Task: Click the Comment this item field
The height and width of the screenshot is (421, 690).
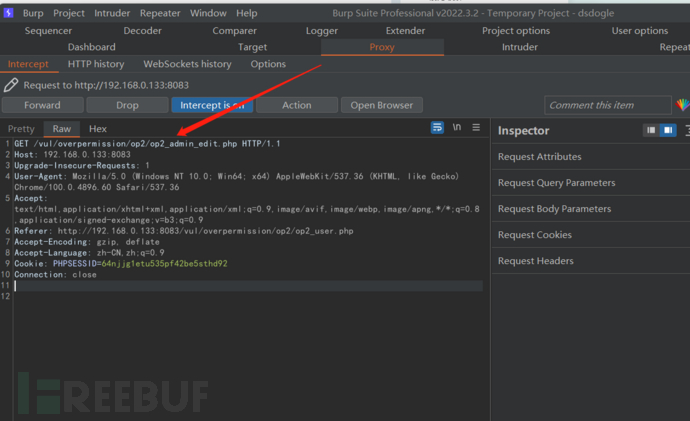Action: [x=608, y=105]
